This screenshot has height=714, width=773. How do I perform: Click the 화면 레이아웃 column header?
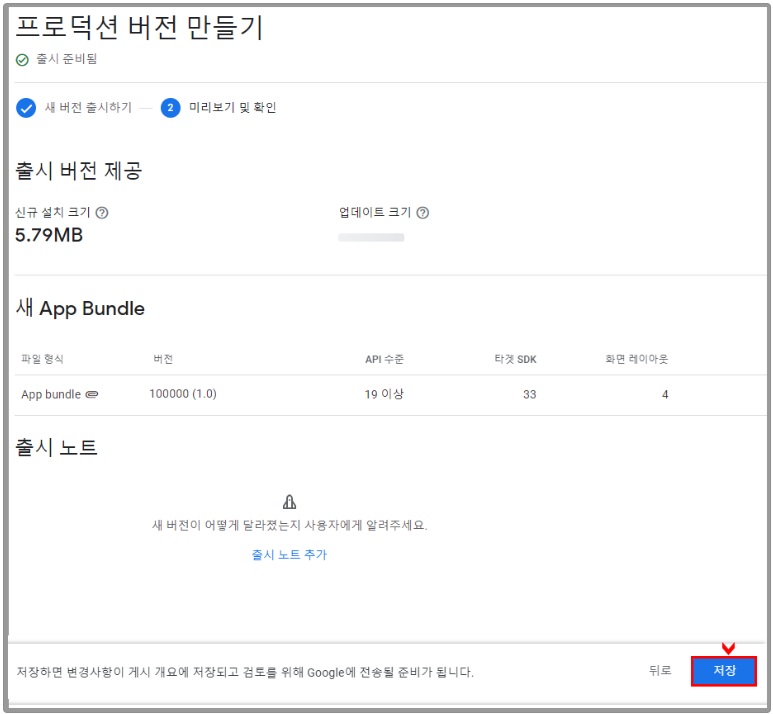[636, 359]
